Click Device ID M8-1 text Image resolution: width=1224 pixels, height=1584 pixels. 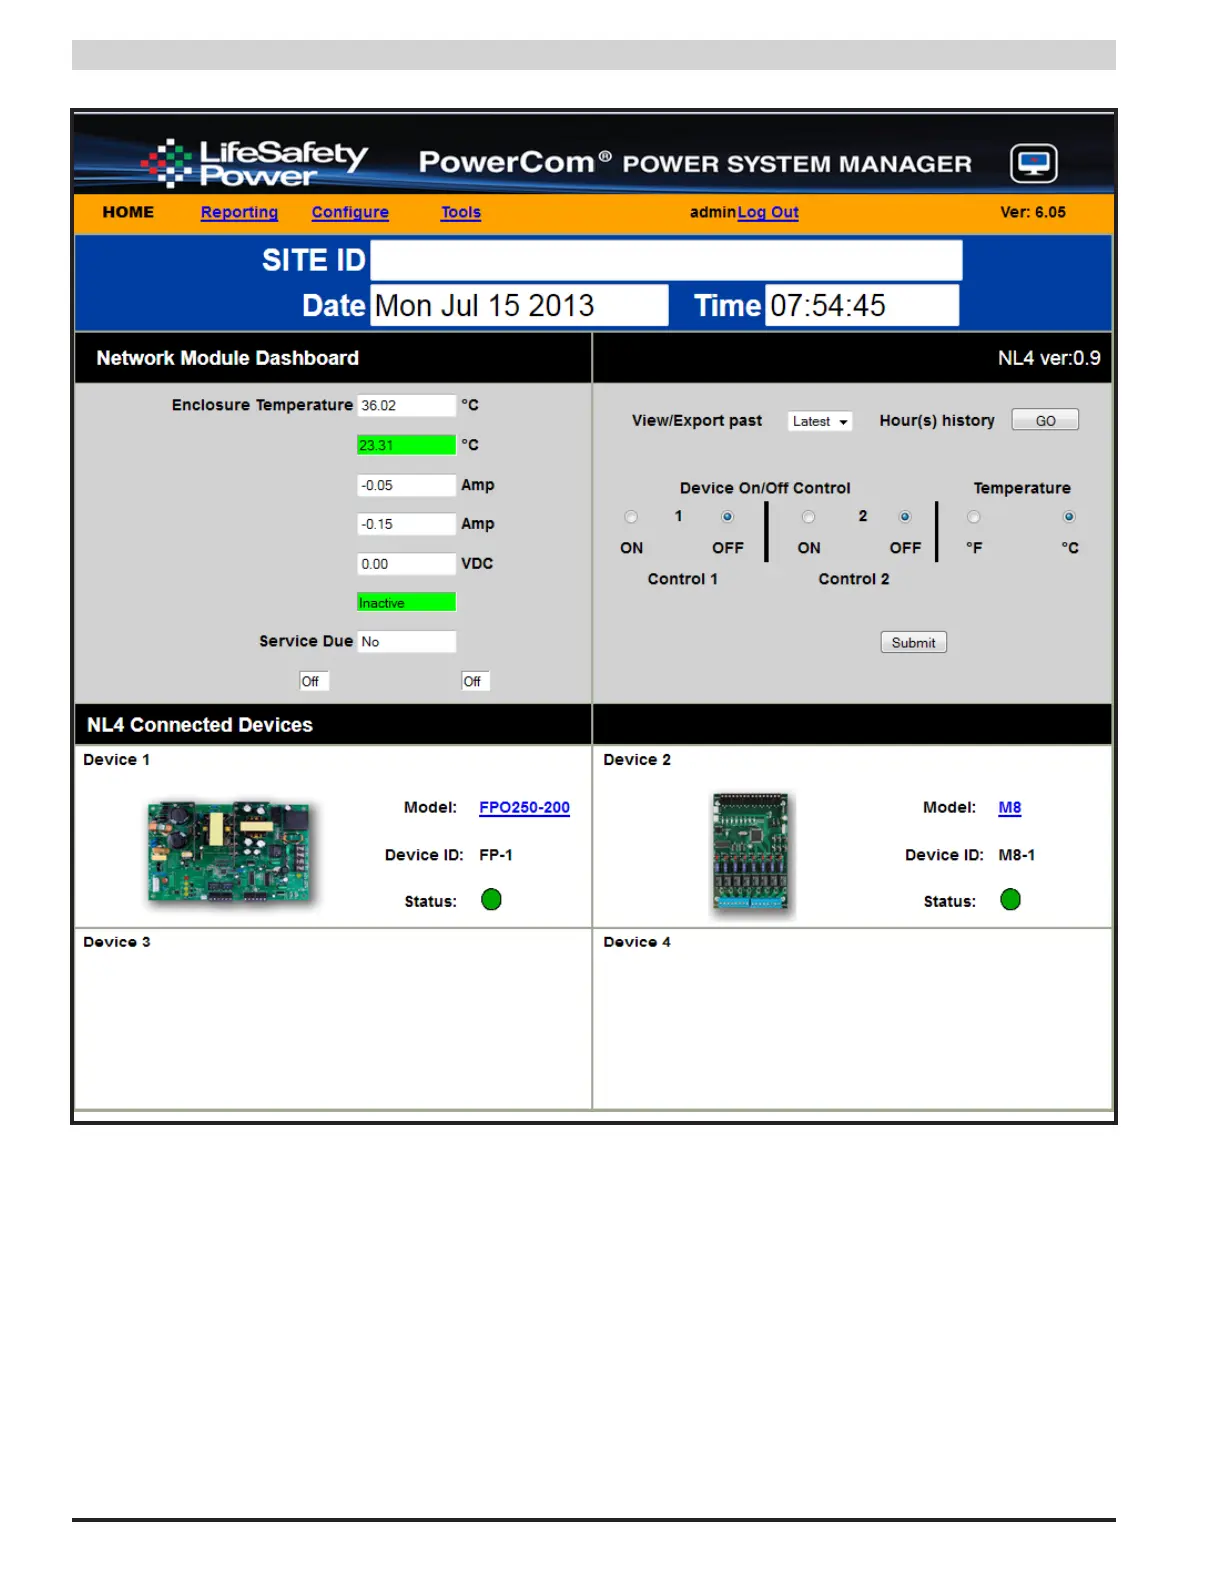(x=1017, y=855)
